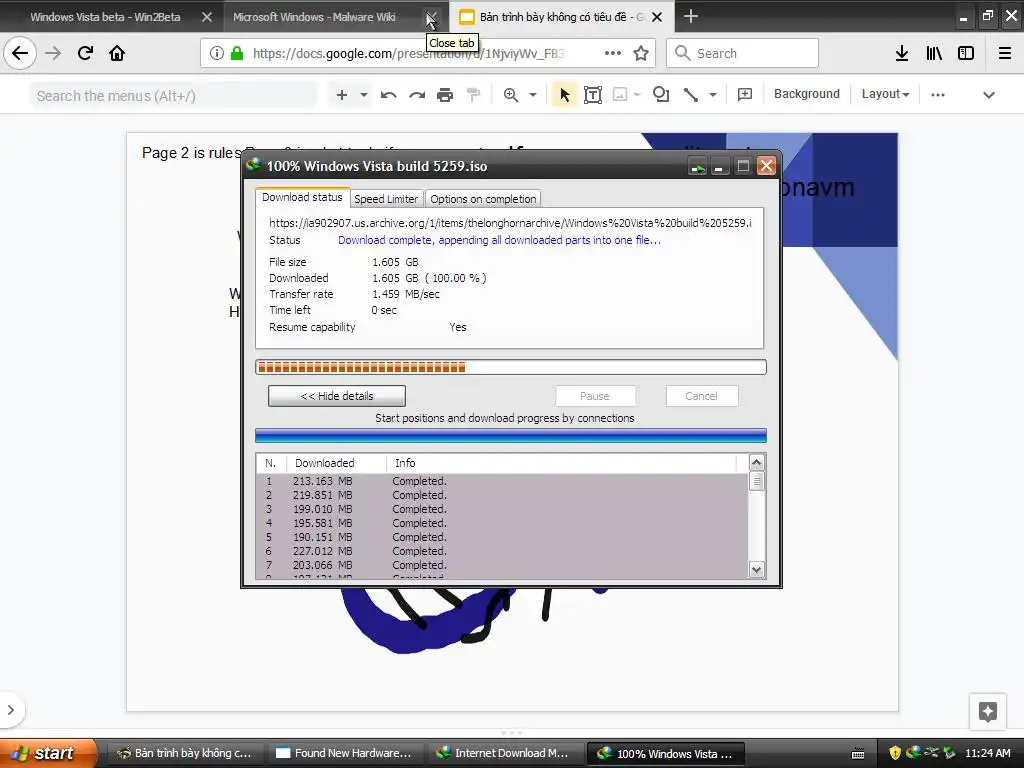Open the shape tool icon

click(x=661, y=95)
